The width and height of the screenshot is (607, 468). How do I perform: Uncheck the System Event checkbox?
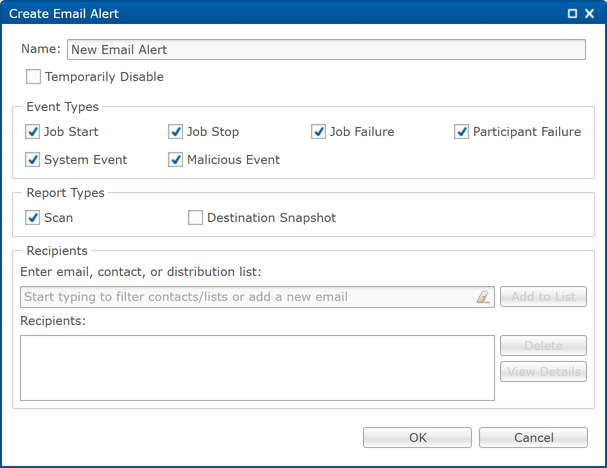point(33,159)
